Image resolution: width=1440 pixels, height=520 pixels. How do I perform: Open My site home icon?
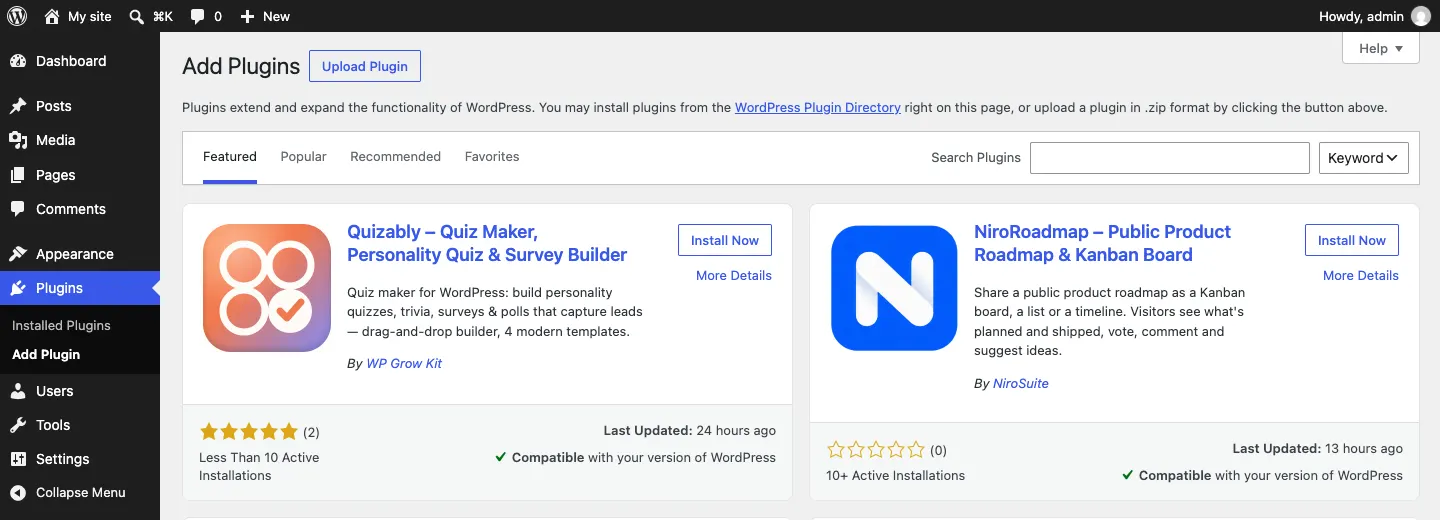[x=52, y=16]
